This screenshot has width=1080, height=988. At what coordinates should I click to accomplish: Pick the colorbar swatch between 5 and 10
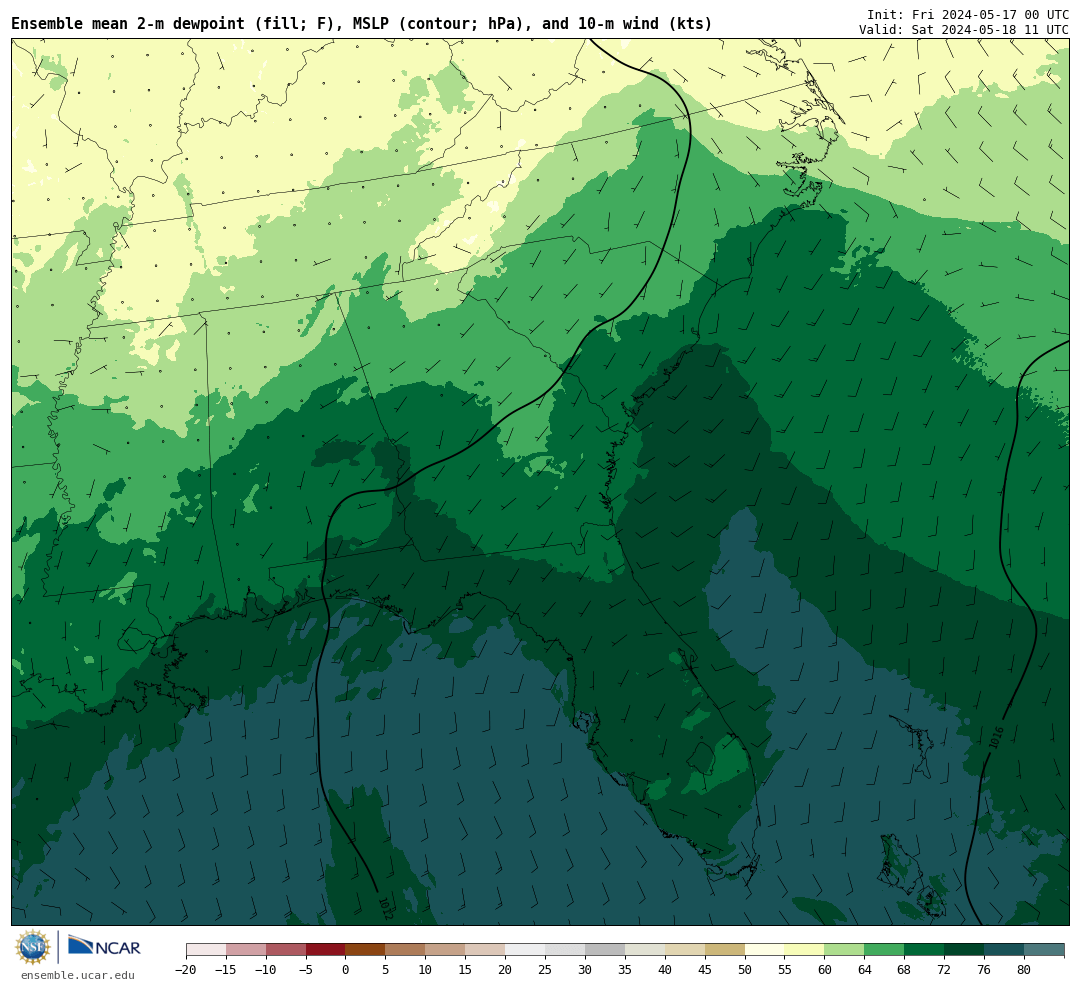405,950
